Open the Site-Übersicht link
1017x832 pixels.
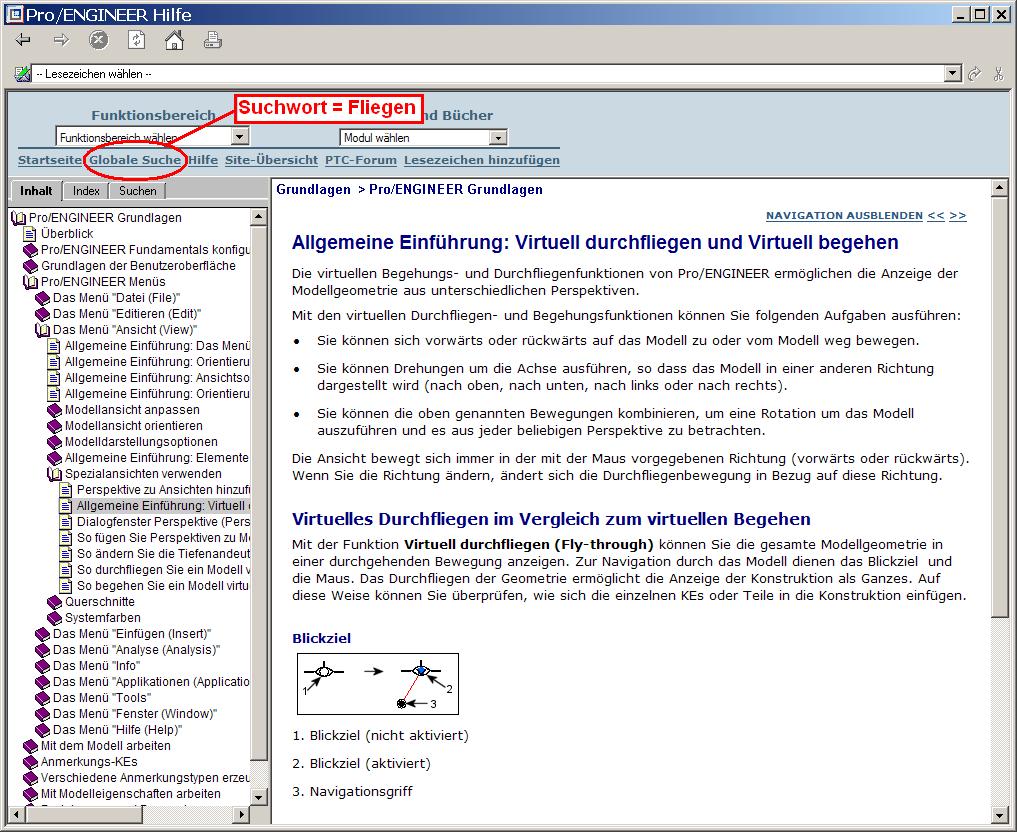click(x=271, y=160)
